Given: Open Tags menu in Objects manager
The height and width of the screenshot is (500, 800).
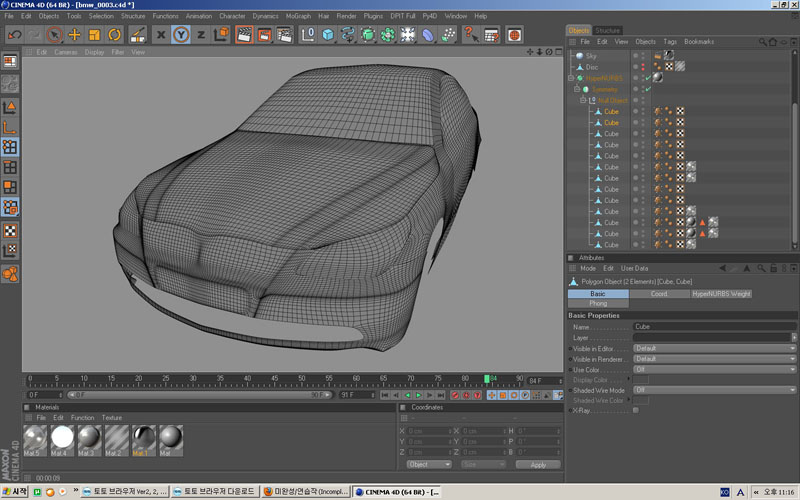Looking at the screenshot, I should pos(670,42).
